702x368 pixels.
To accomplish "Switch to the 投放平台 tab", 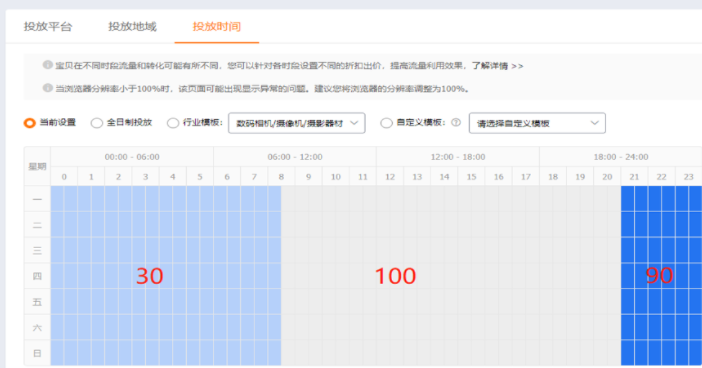I will coord(48,26).
